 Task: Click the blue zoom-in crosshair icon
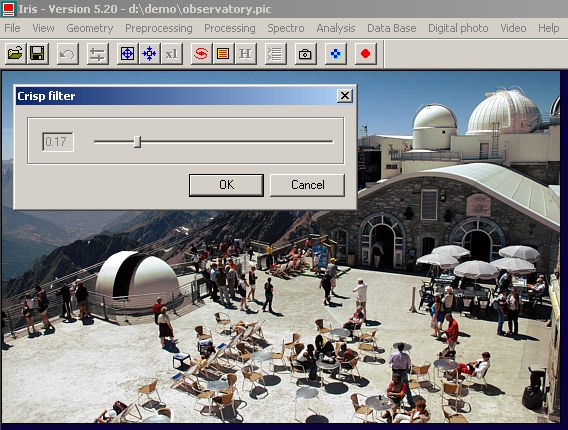128,54
